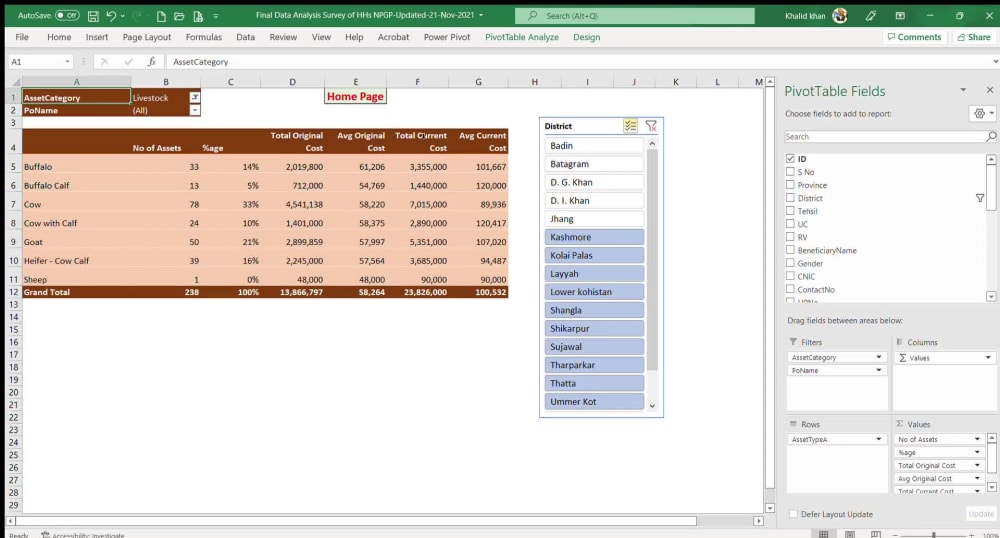Click the Insert Function fx icon
1000x538 pixels.
tap(152, 62)
